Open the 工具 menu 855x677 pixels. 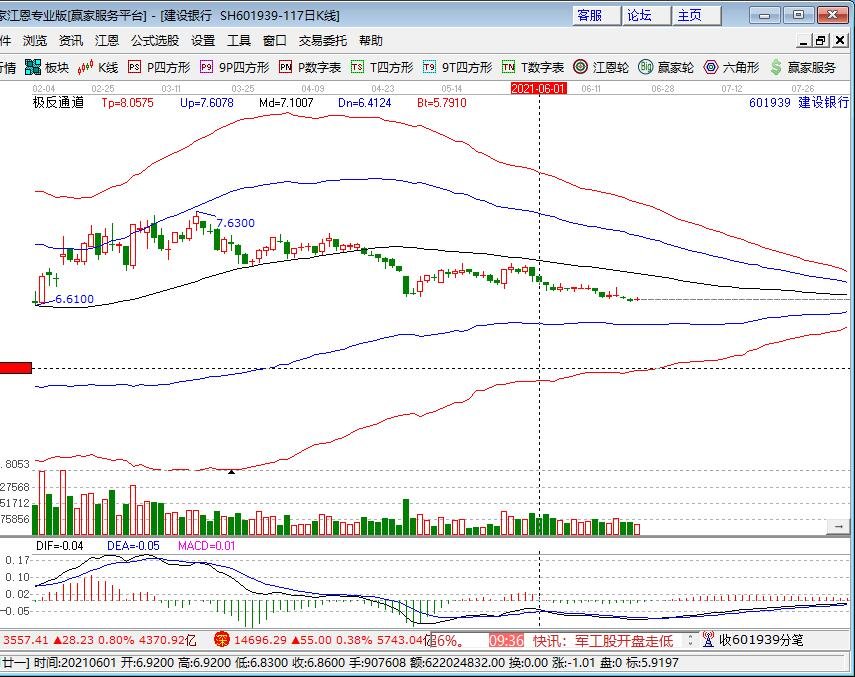click(239, 40)
